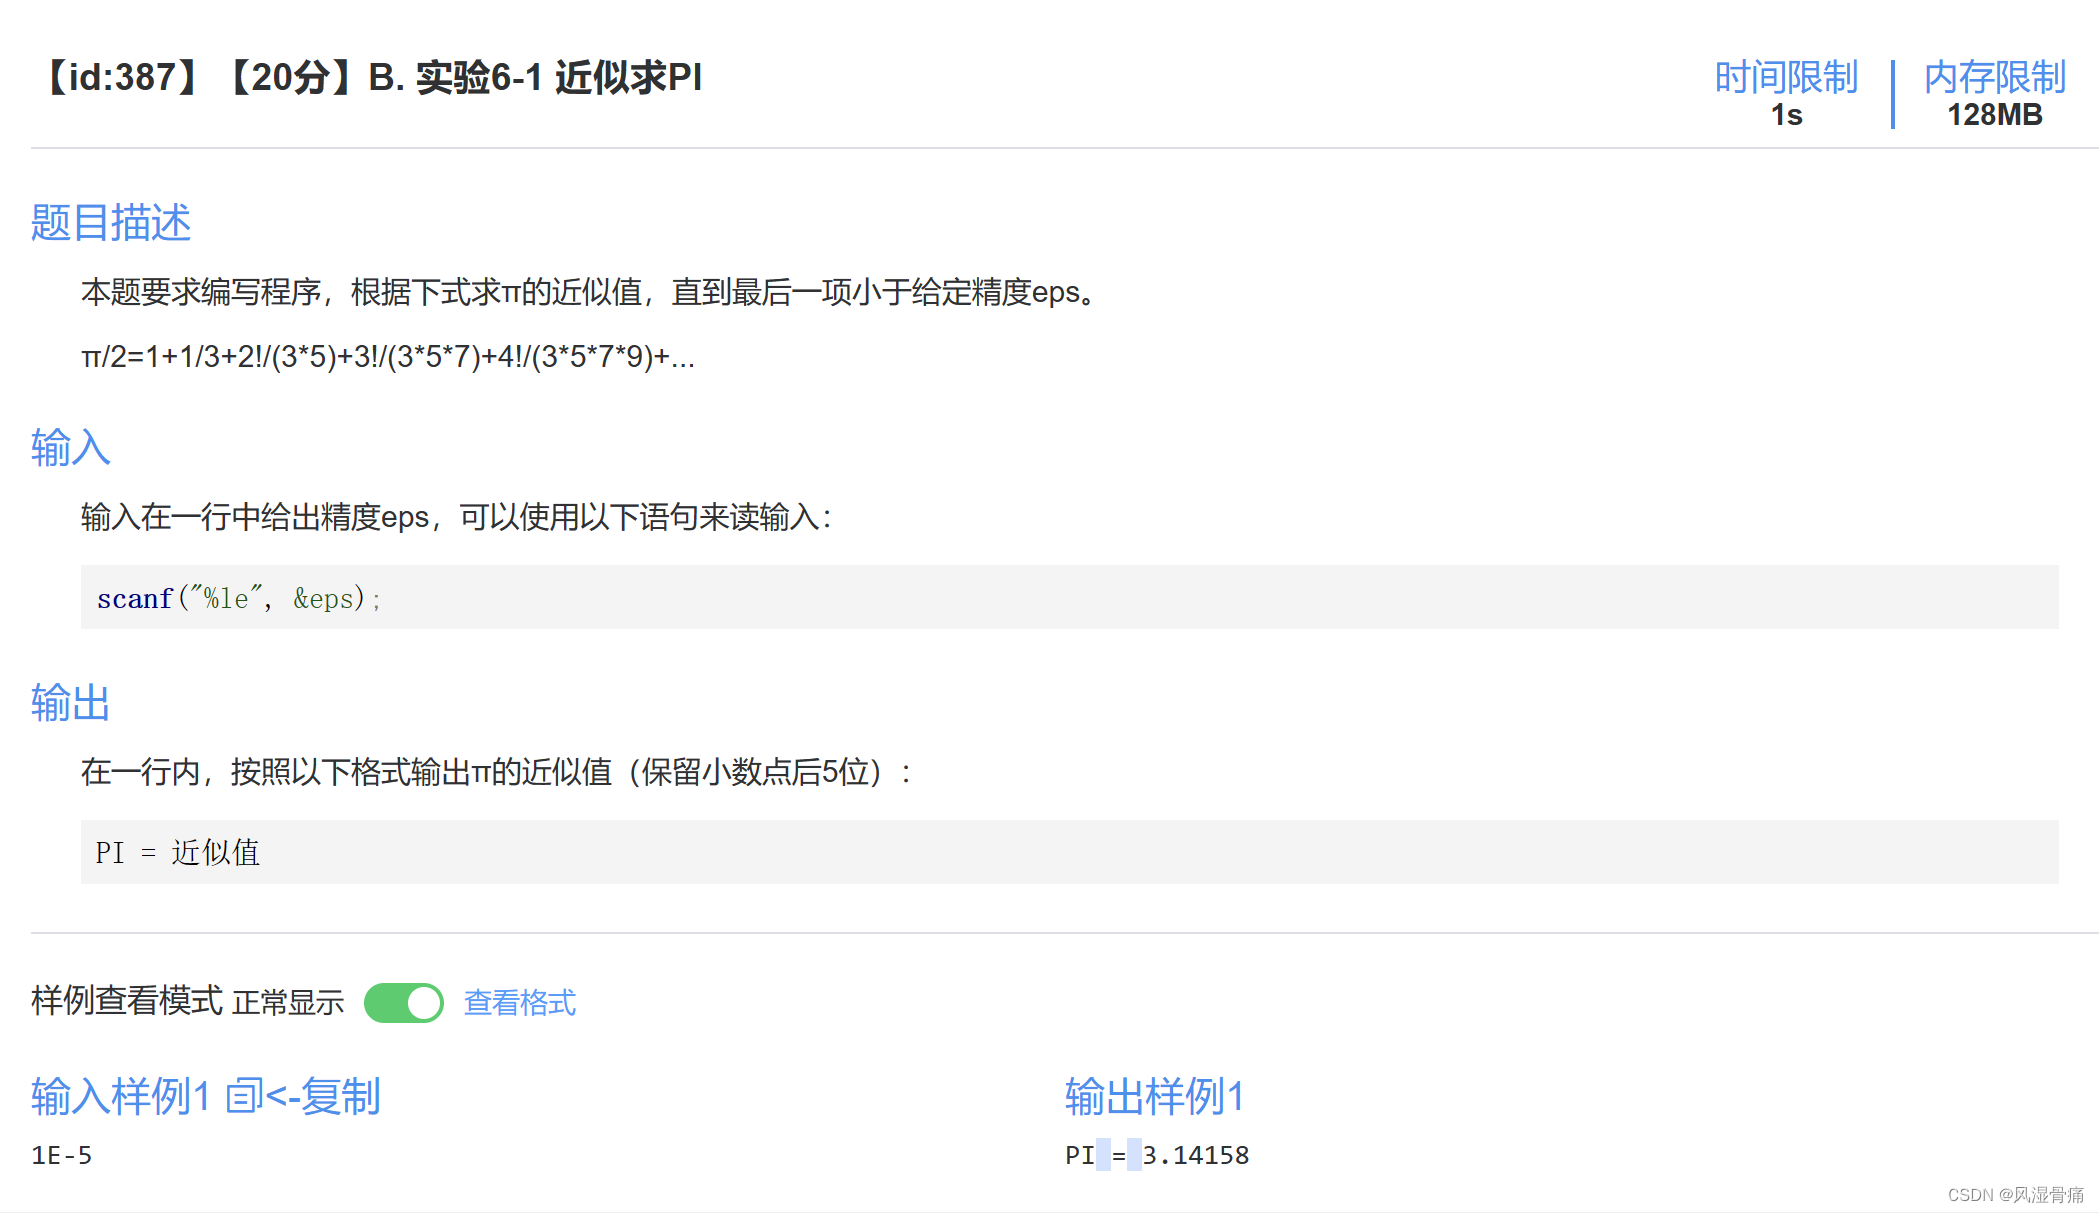
Task: Click the 20分 score label in title
Action: 291,77
